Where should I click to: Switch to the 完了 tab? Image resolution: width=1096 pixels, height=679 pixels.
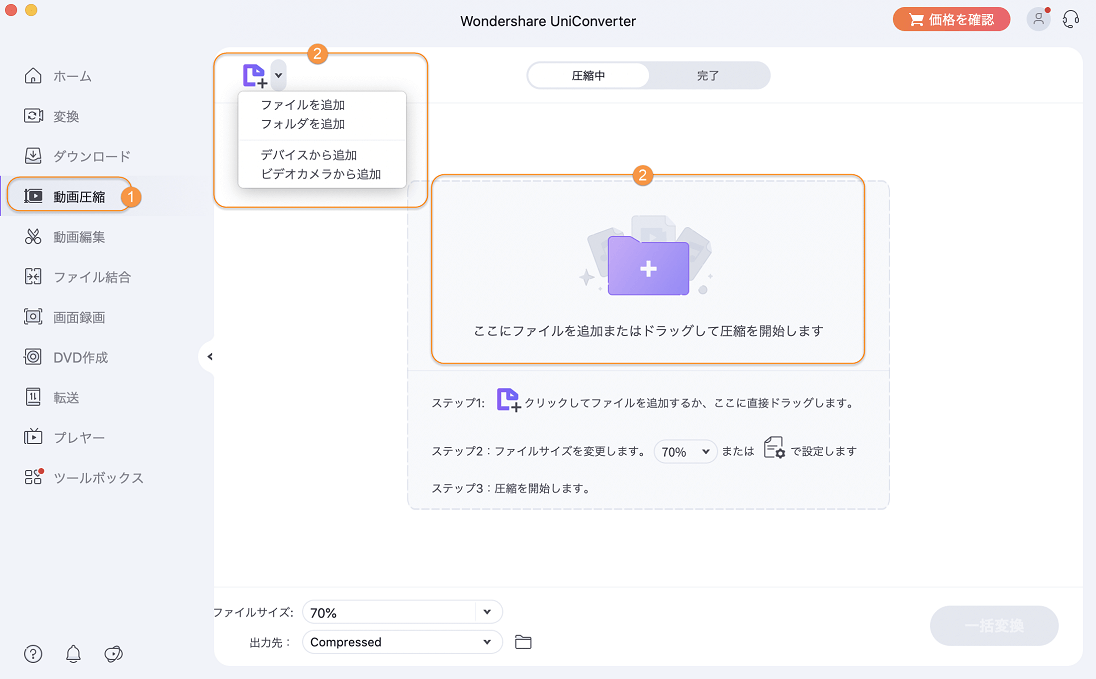click(707, 76)
